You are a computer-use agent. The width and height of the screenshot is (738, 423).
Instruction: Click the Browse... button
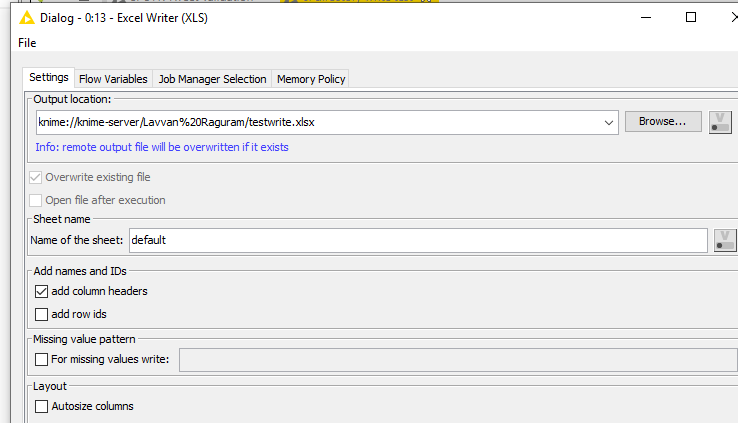(662, 122)
